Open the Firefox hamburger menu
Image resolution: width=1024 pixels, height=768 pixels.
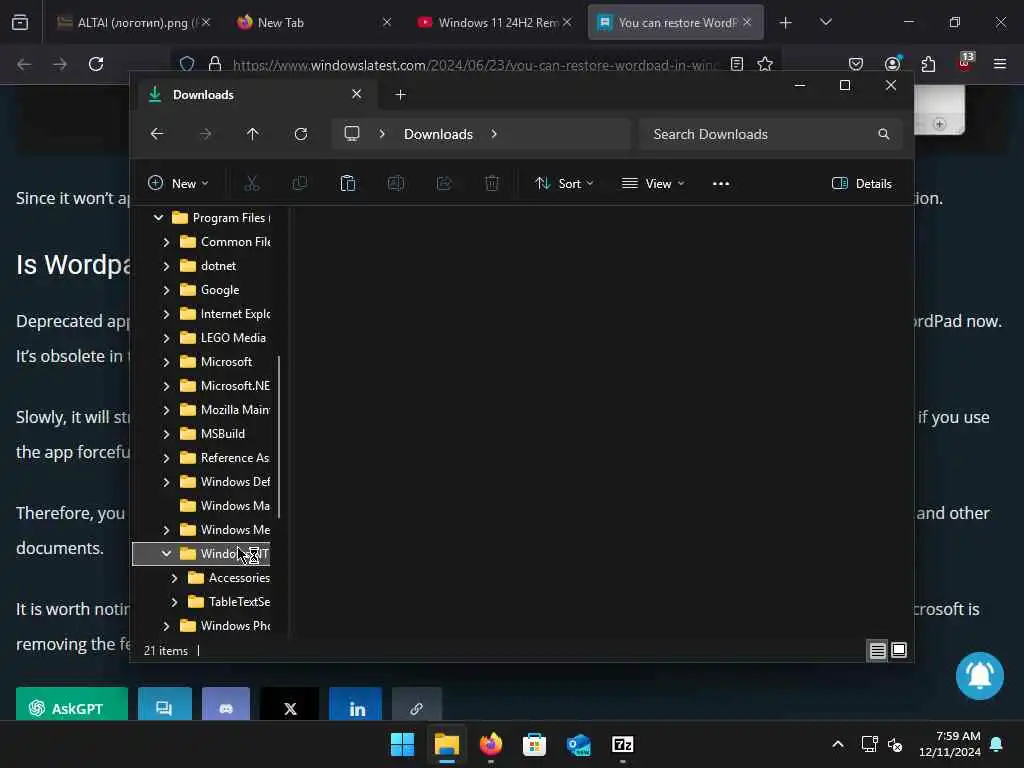coord(1000,64)
